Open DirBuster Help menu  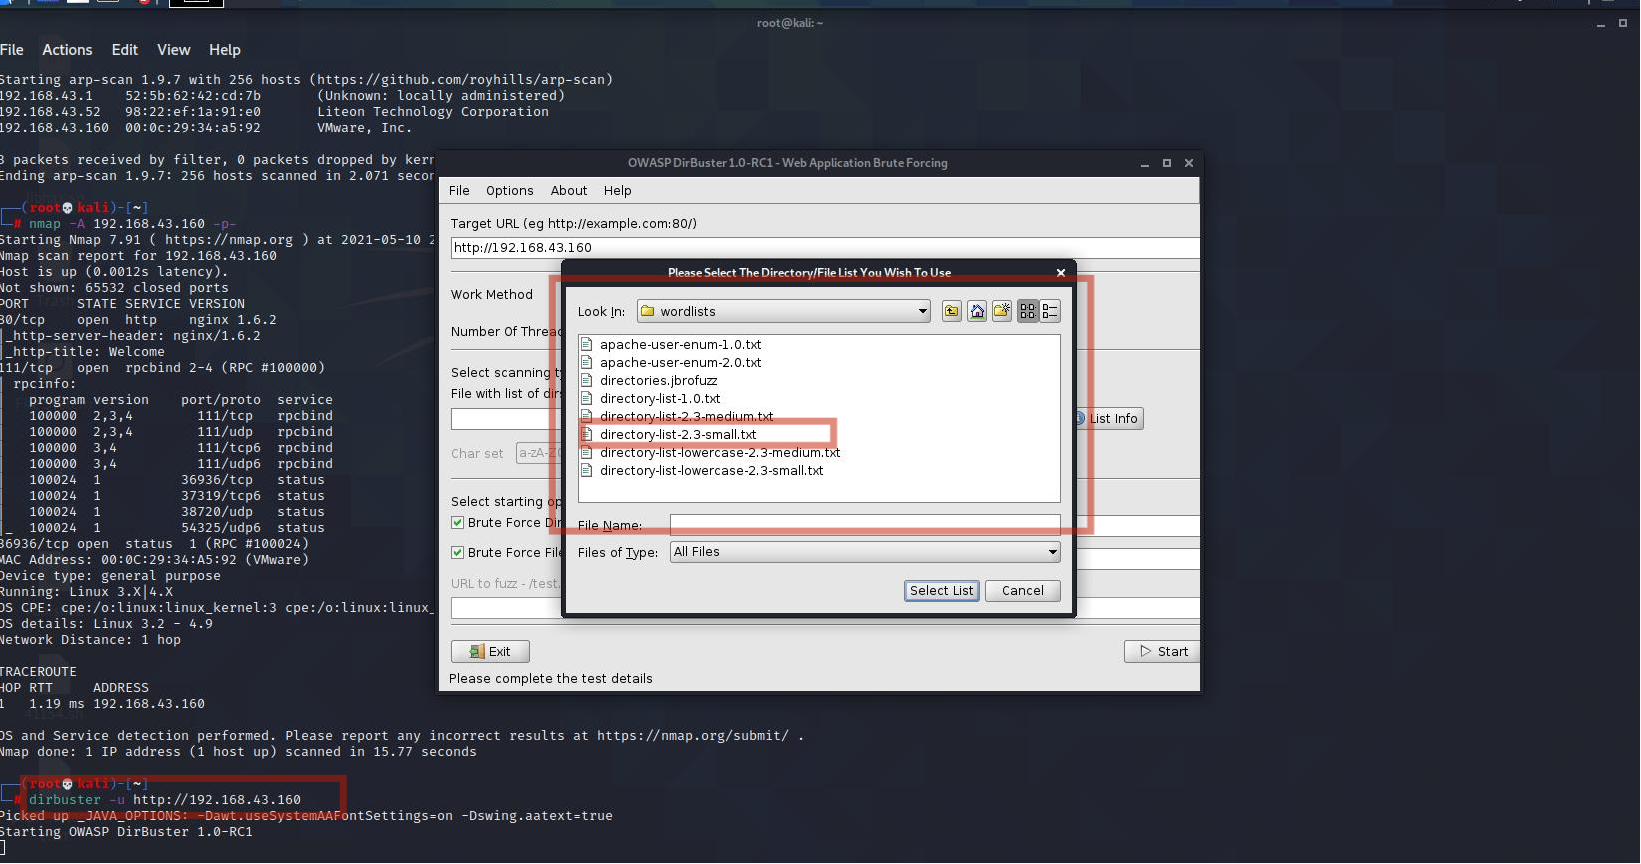[x=618, y=191]
